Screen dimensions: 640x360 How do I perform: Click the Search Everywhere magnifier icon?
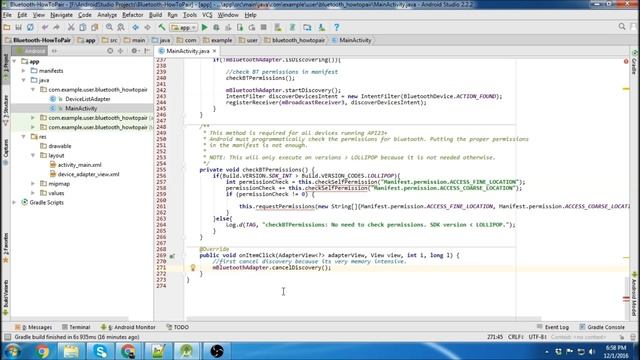pos(622,27)
